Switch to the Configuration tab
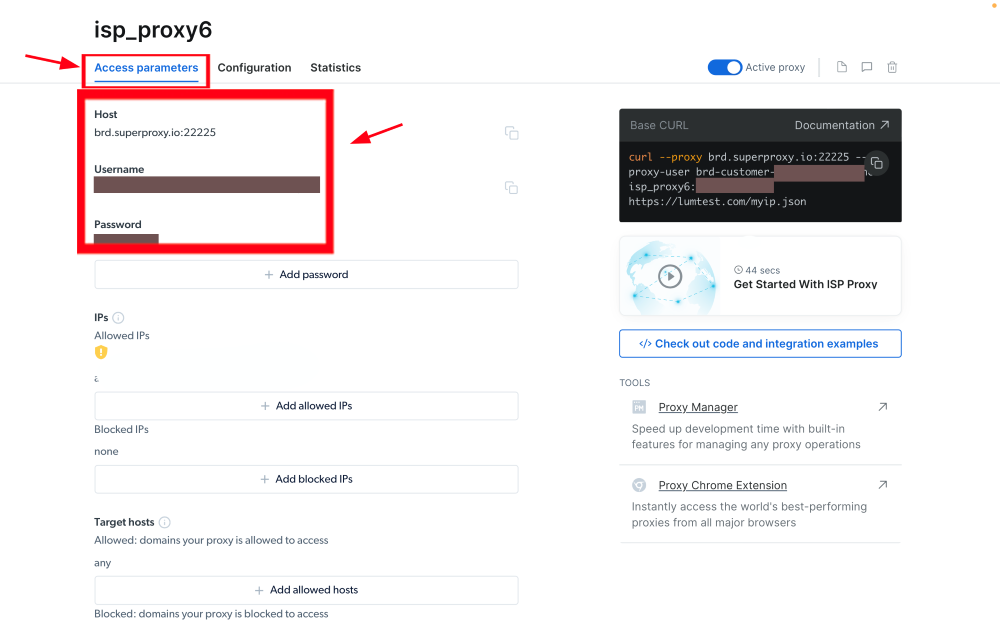The image size is (1000, 625). pos(254,67)
